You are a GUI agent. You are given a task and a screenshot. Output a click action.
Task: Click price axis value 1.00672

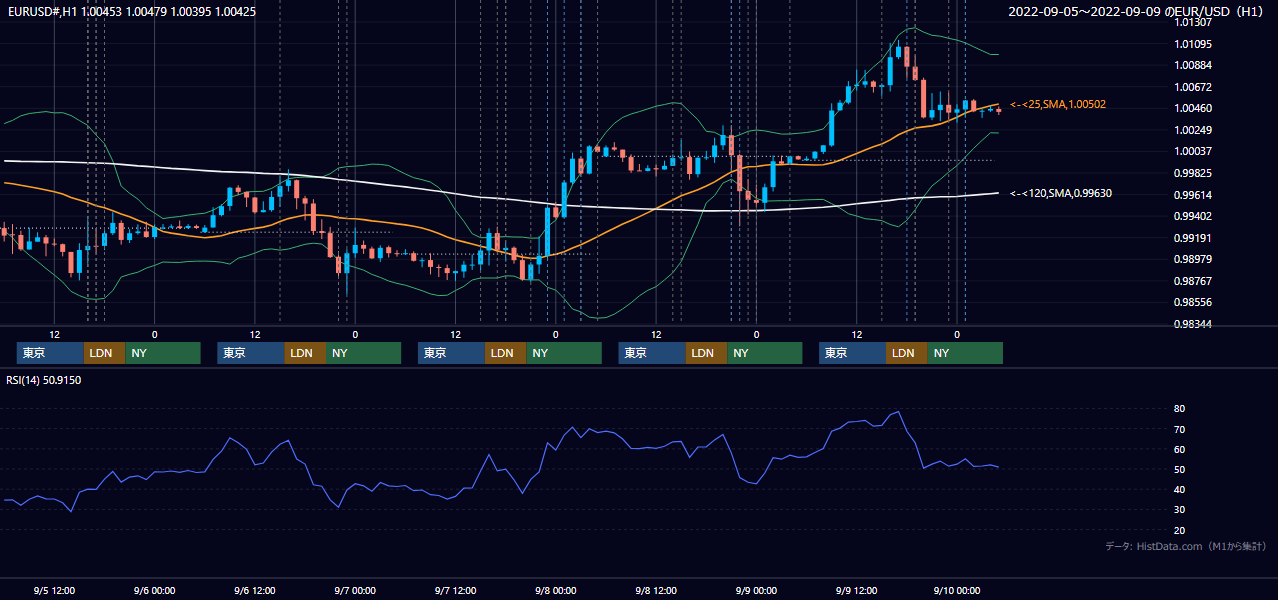pos(1193,87)
